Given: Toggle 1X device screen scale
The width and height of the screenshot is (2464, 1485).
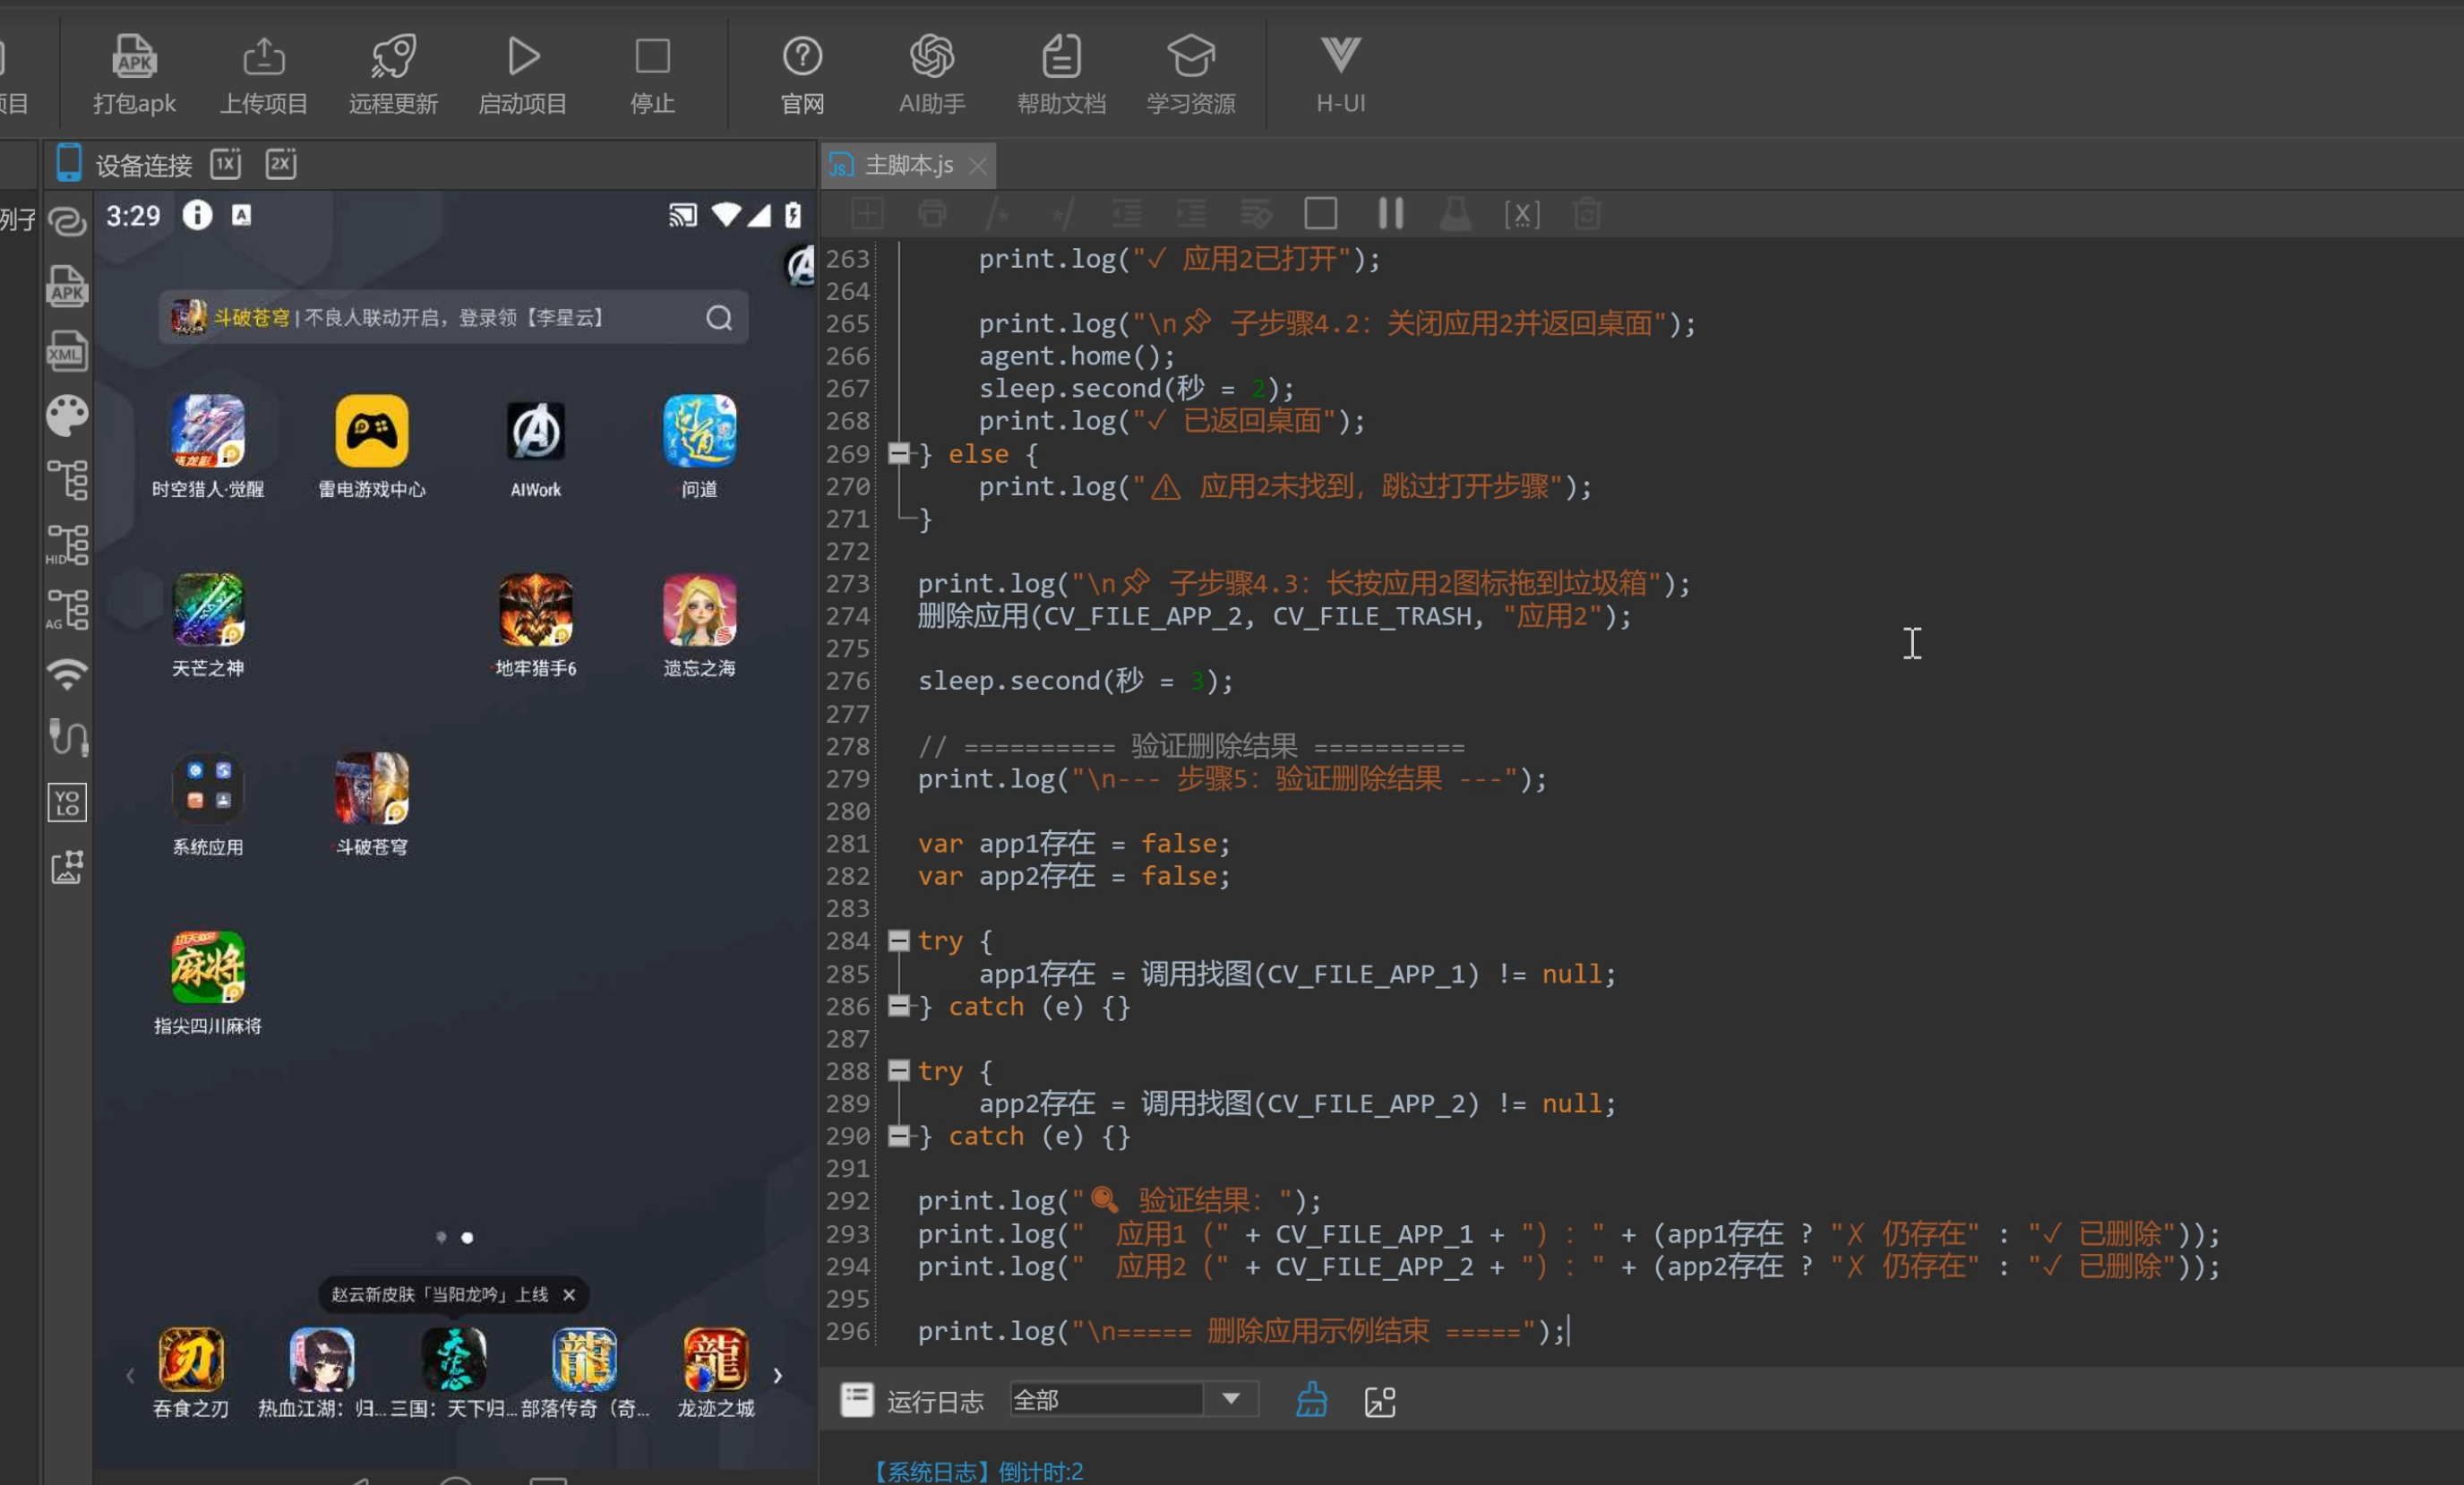Looking at the screenshot, I should click(226, 164).
